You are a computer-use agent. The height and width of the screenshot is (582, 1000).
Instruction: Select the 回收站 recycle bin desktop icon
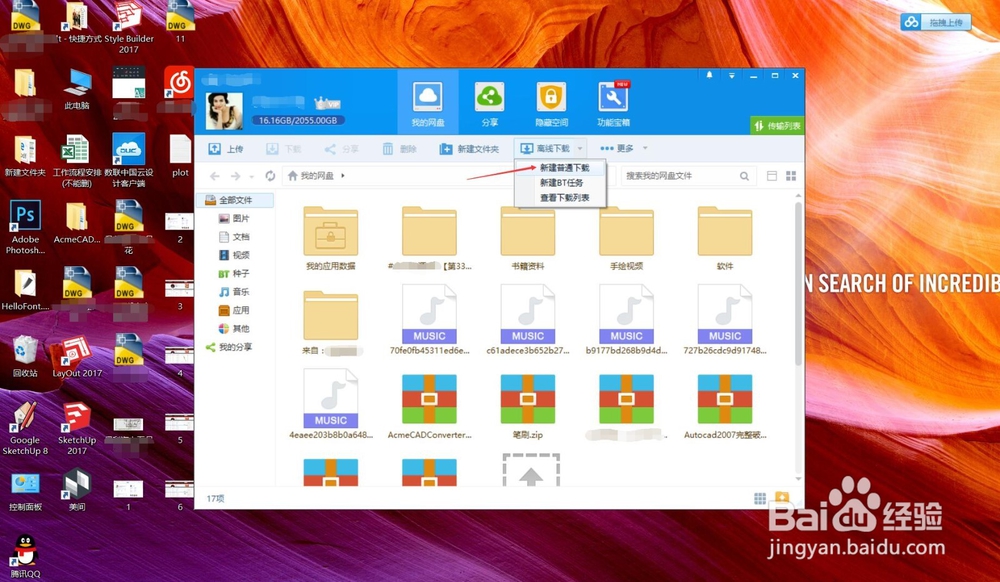pos(25,356)
